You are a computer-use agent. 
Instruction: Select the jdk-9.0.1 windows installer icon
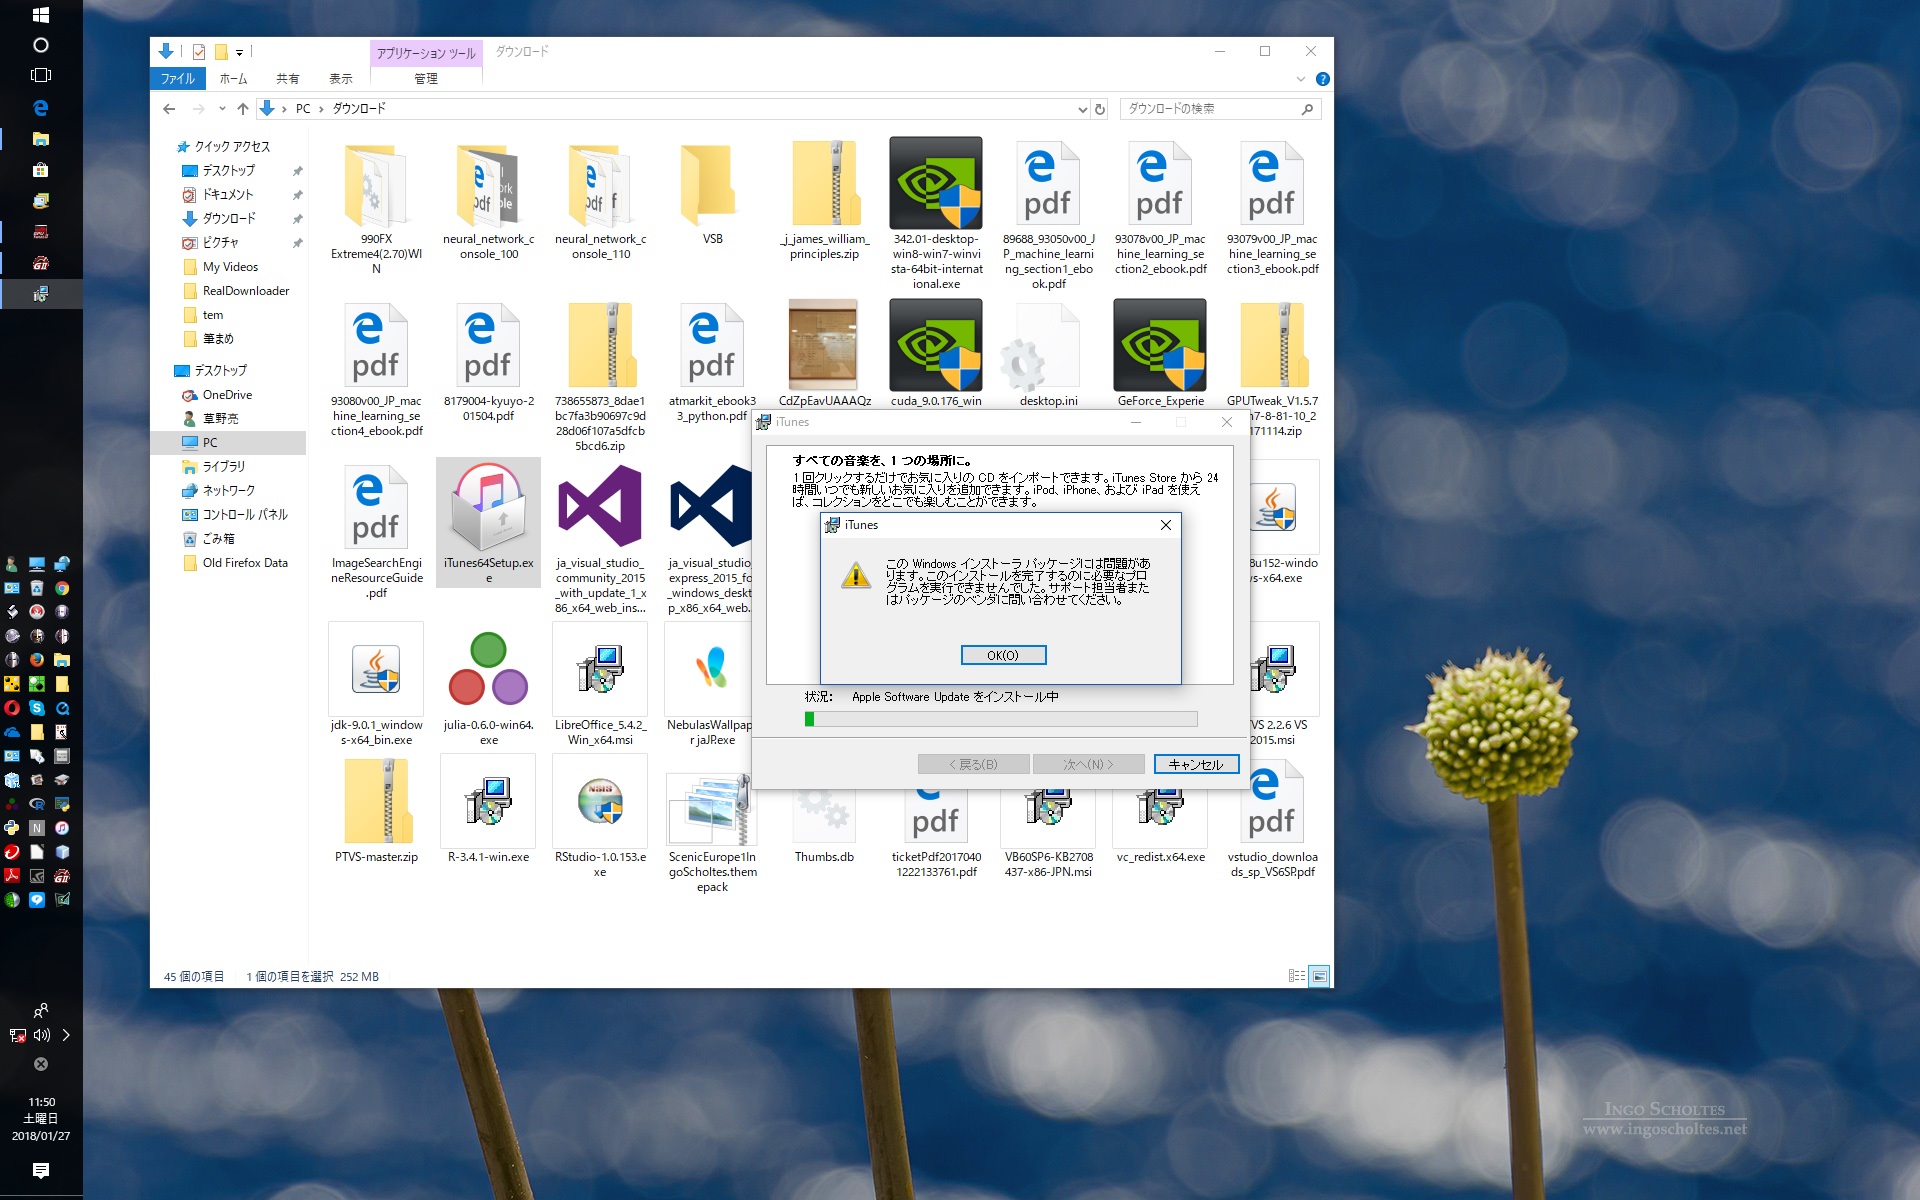click(376, 668)
